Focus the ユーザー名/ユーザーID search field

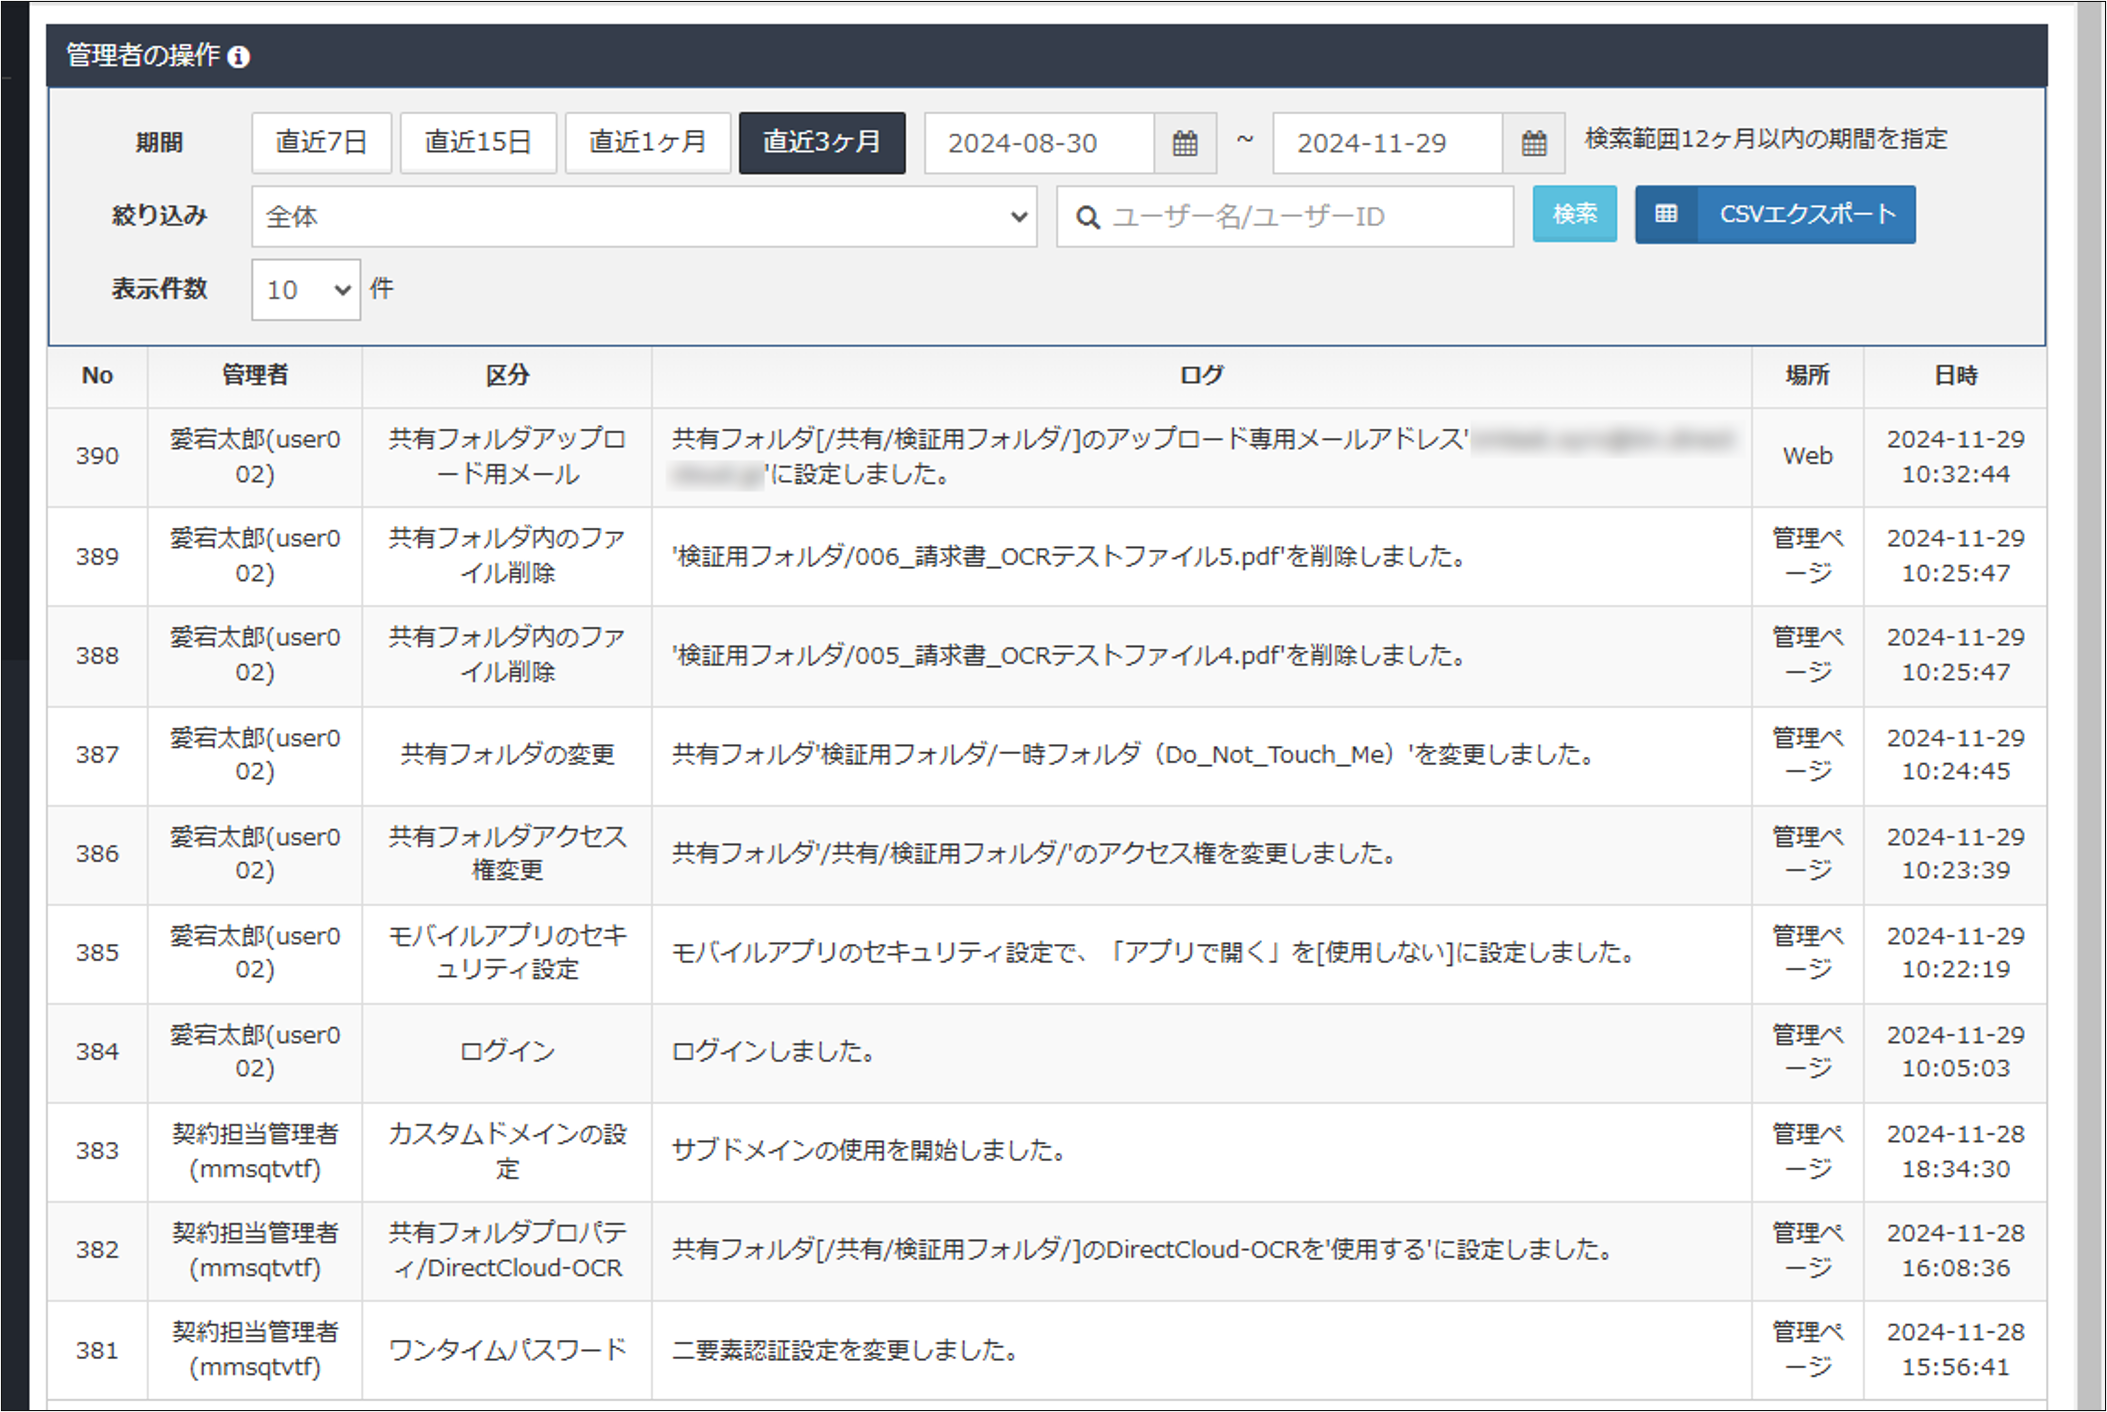point(1285,216)
